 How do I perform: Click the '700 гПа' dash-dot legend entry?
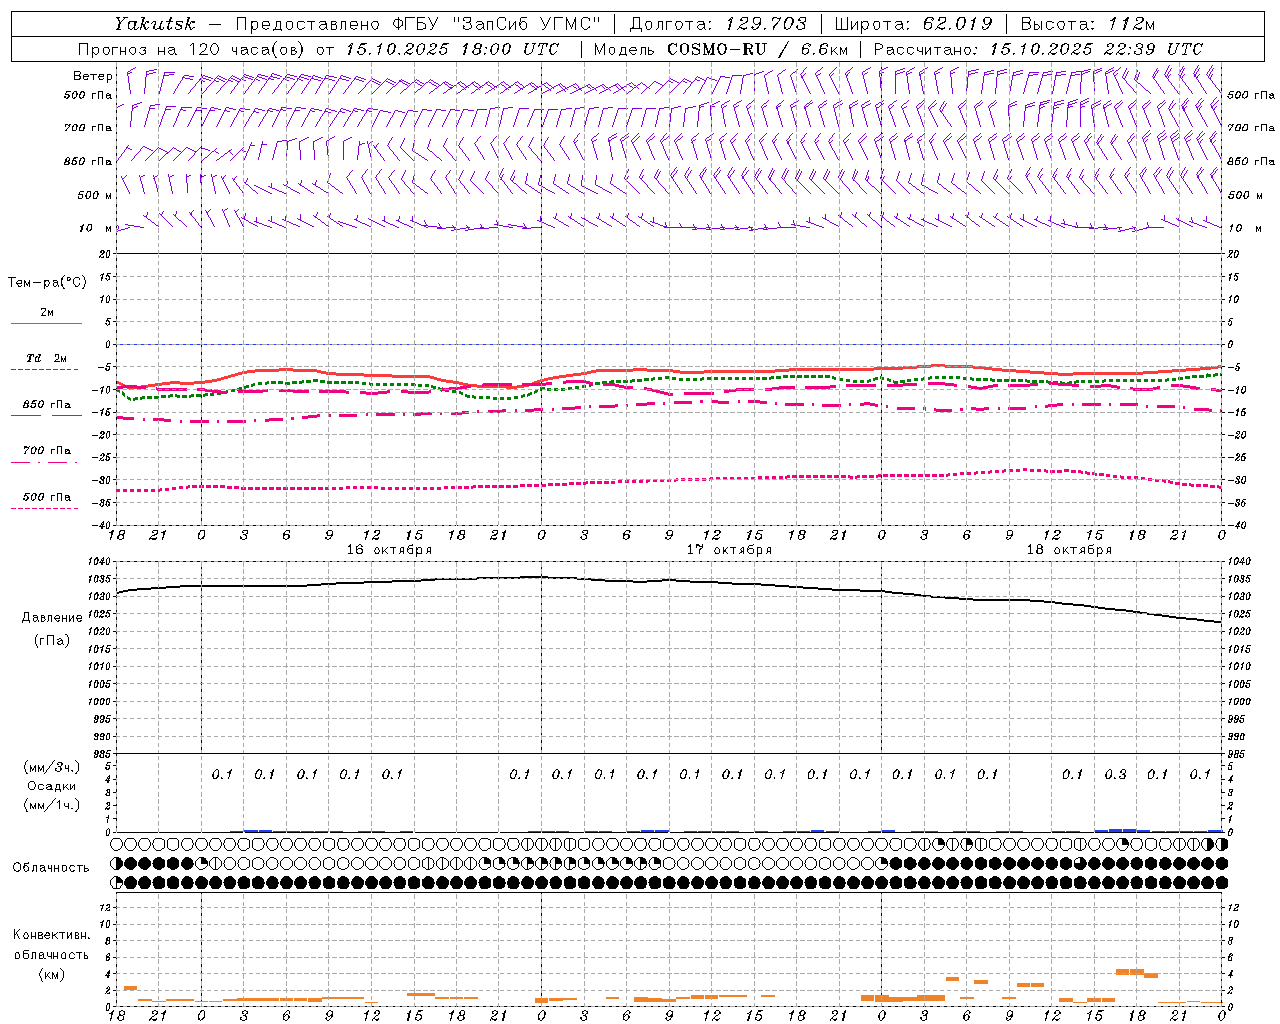47,451
